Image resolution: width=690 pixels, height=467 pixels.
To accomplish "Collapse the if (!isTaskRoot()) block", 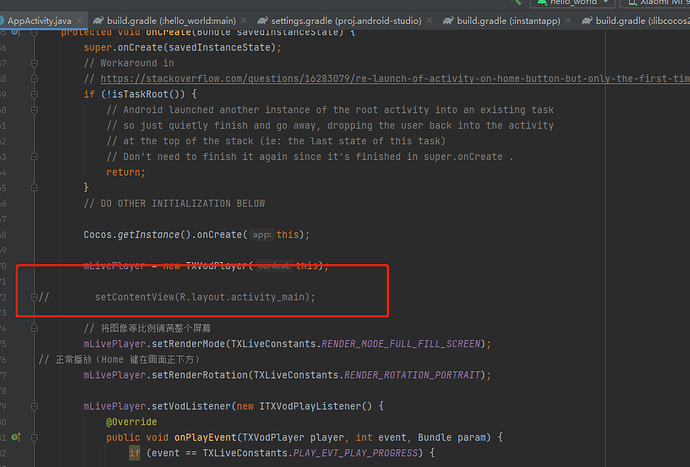I will click(x=35, y=94).
